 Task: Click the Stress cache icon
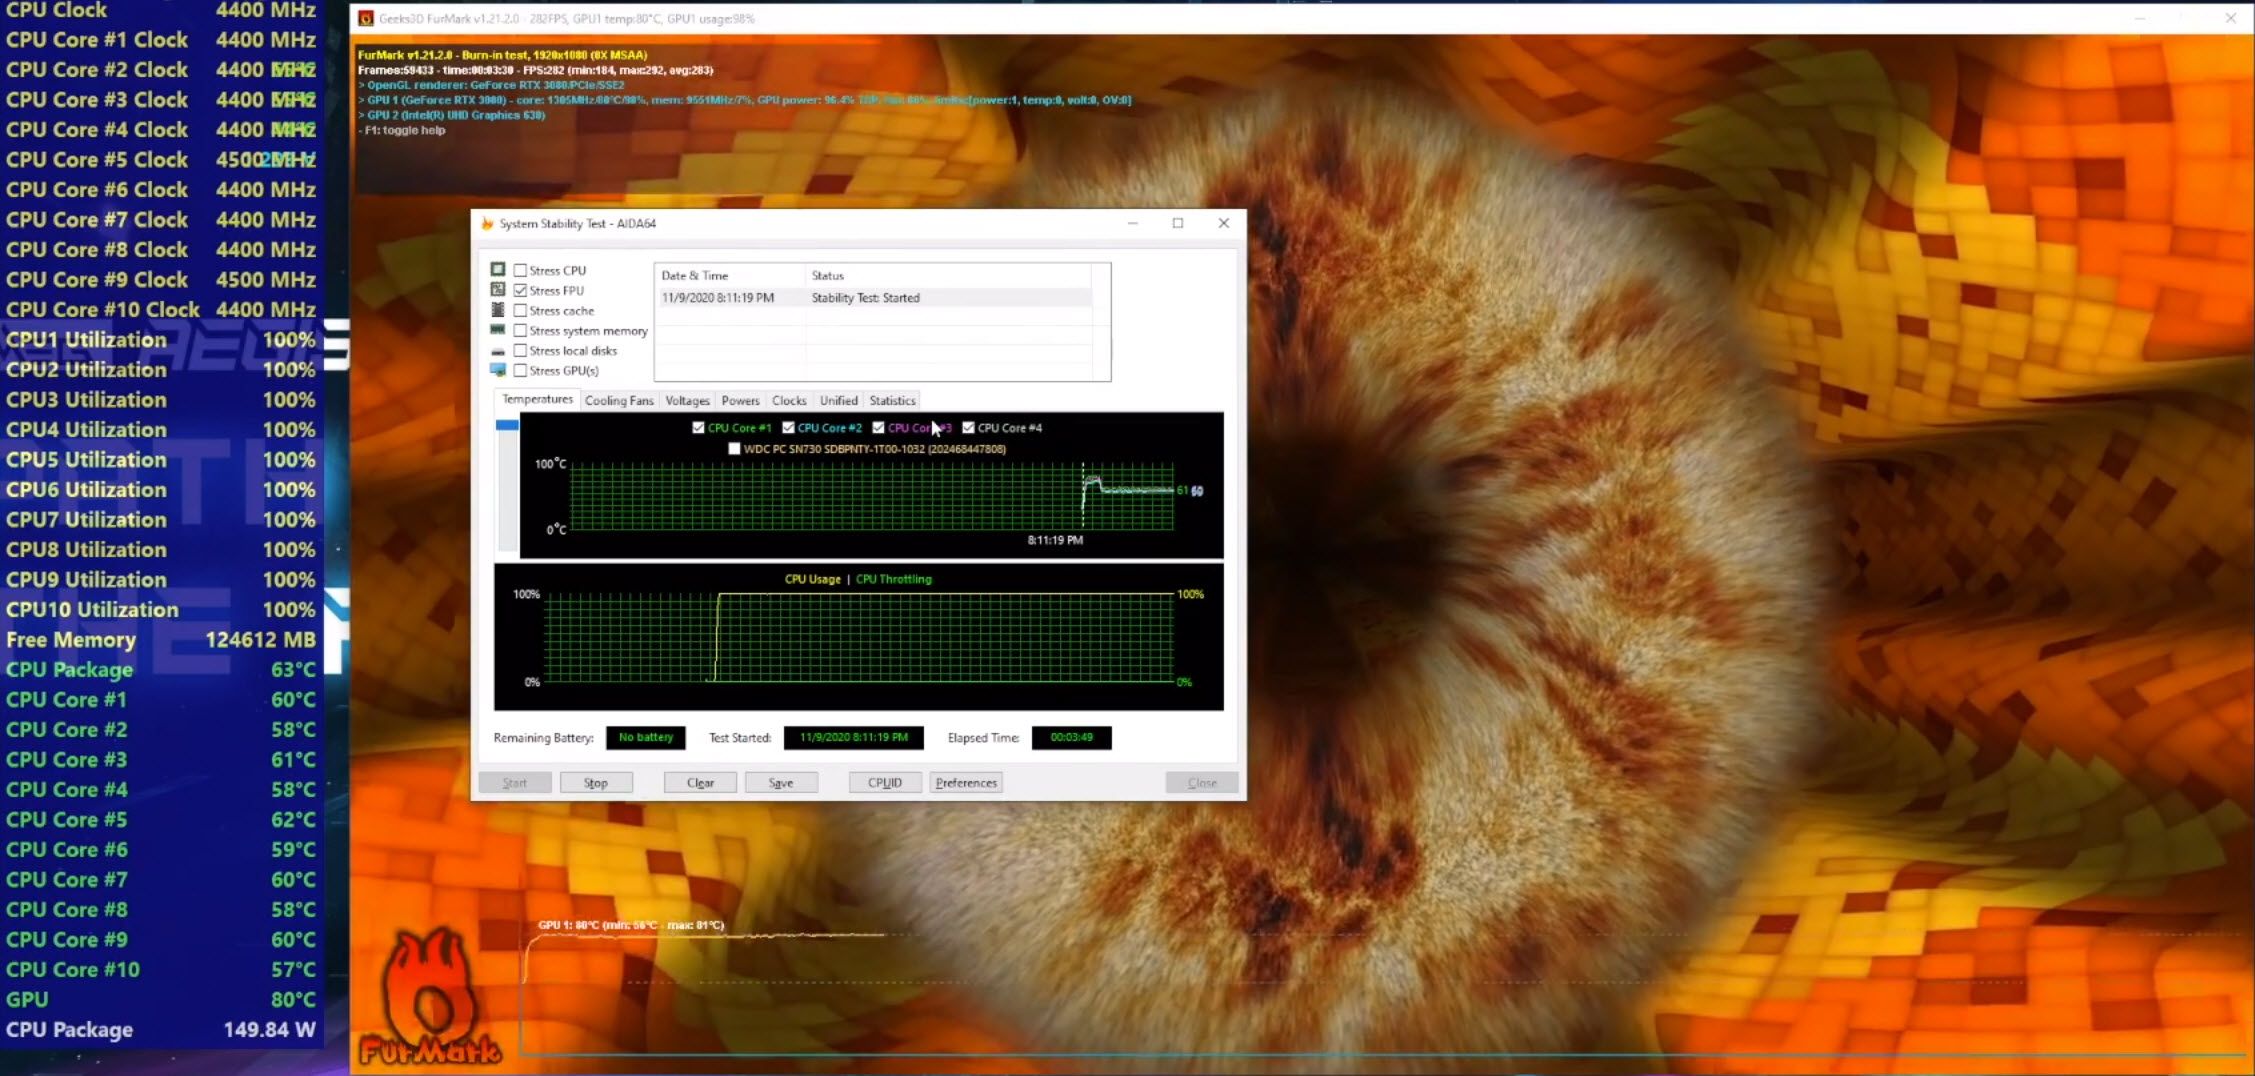point(498,310)
